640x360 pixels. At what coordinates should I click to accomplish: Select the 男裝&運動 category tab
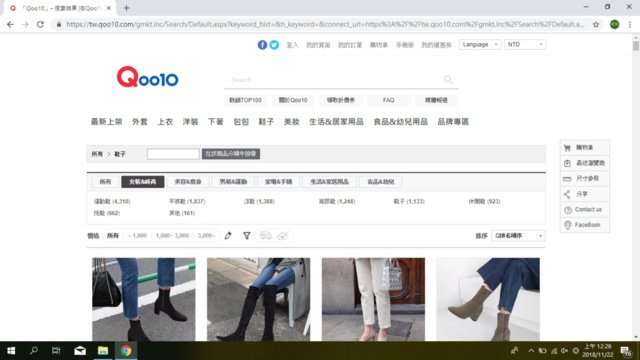(233, 182)
